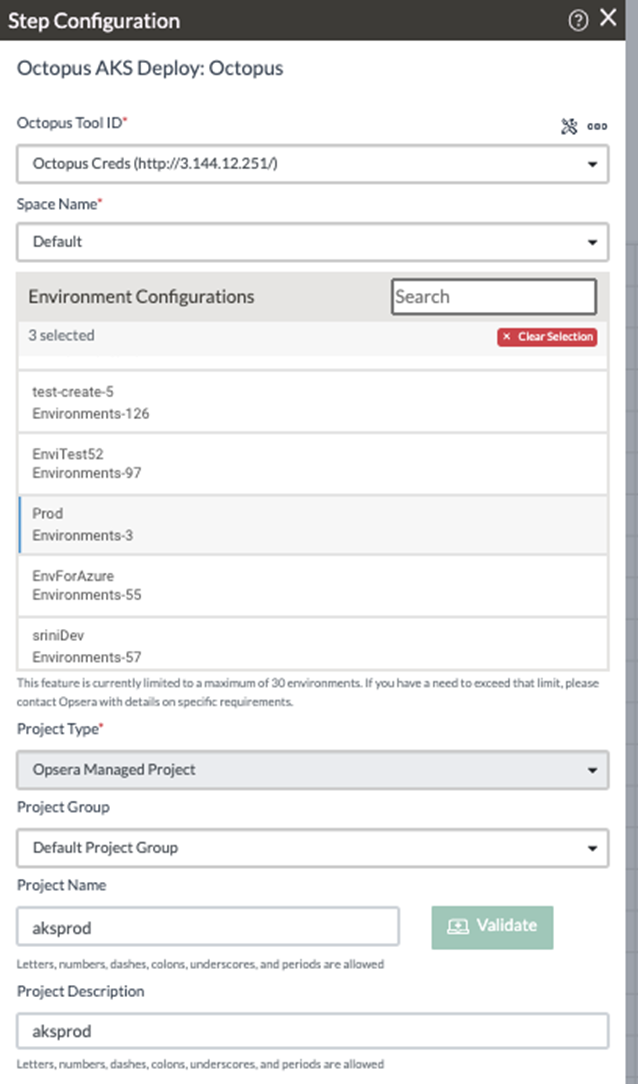Click the Project Name aksprod field
This screenshot has height=1084, width=638.
208,927
